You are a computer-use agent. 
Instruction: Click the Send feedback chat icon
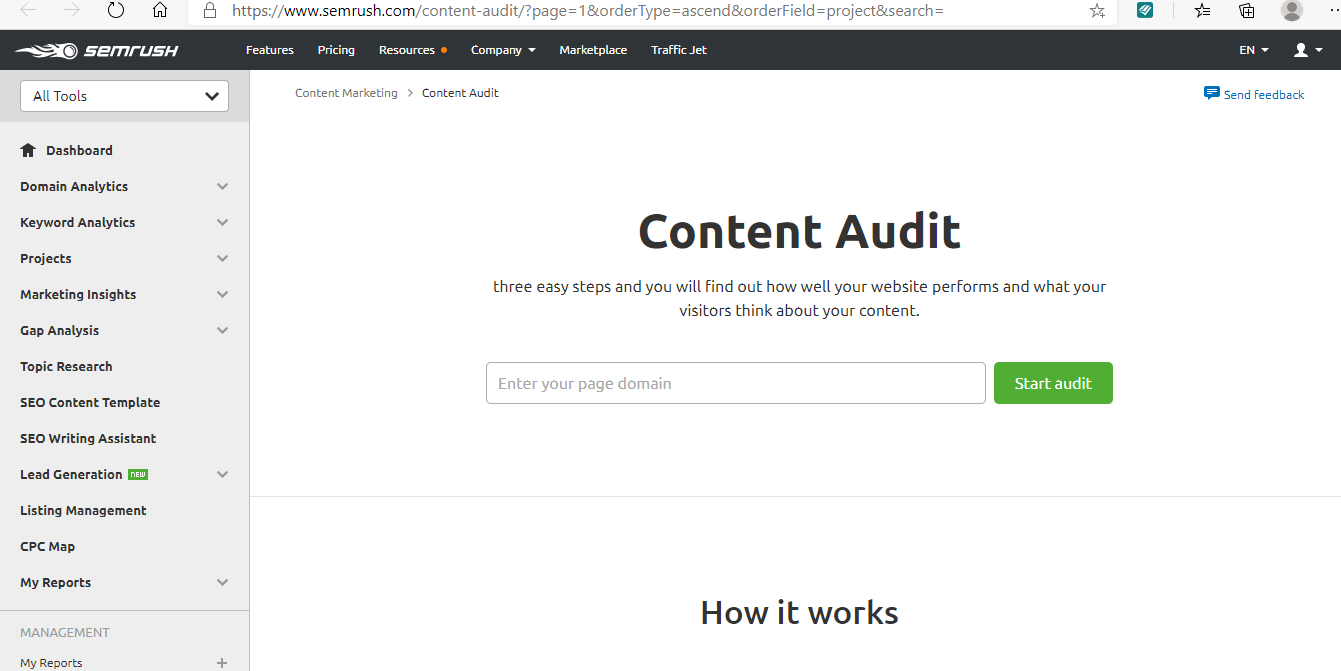pyautogui.click(x=1212, y=94)
